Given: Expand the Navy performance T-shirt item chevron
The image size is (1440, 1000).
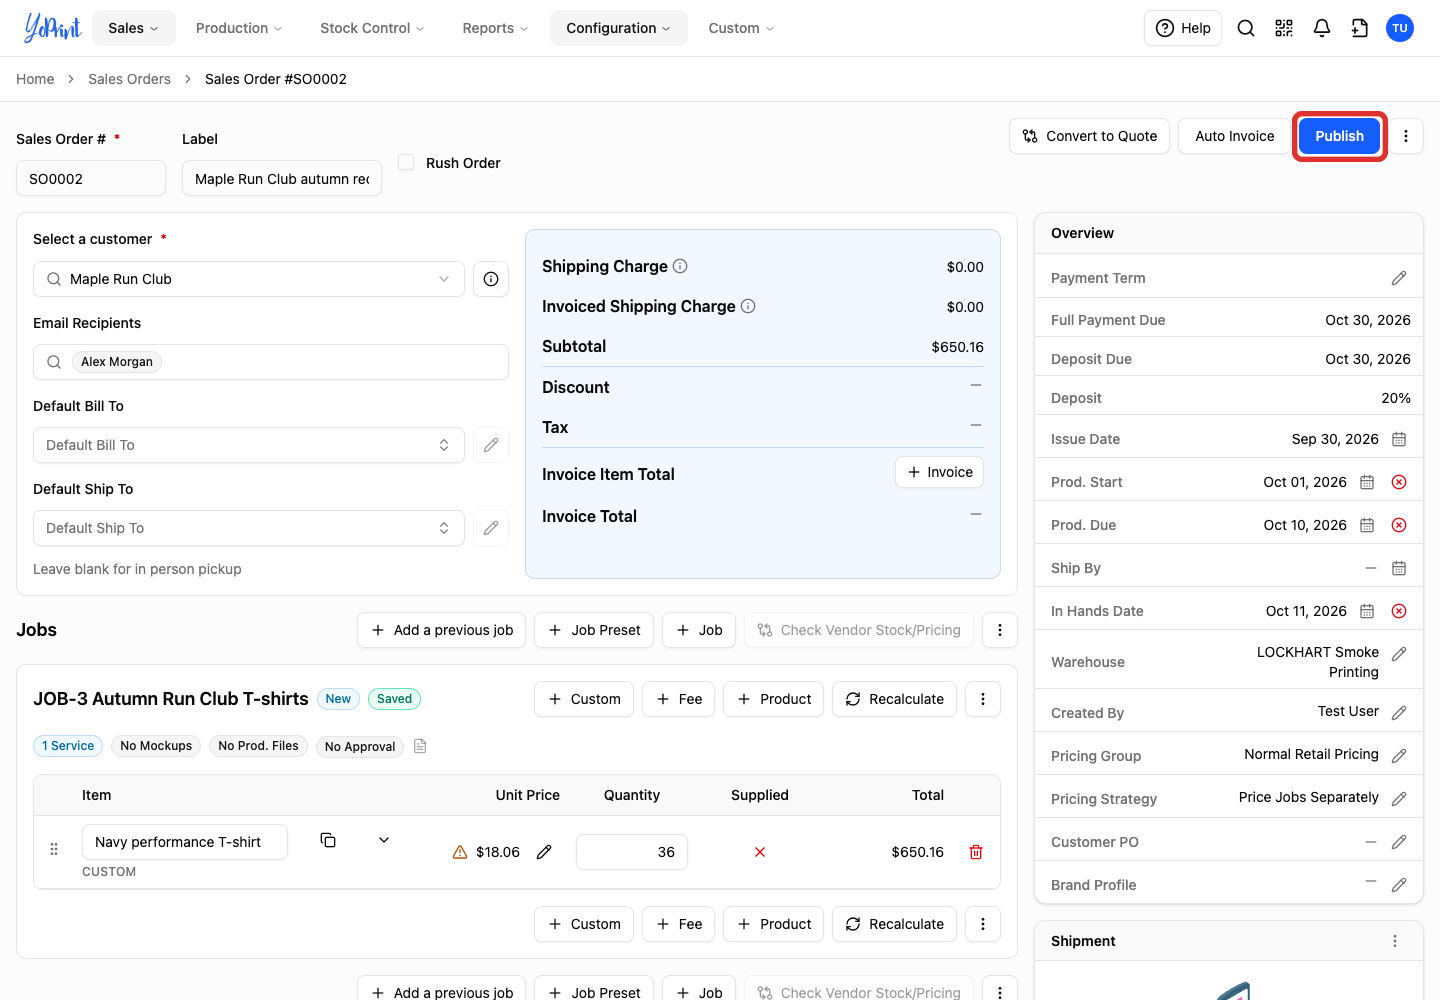Looking at the screenshot, I should 384,840.
